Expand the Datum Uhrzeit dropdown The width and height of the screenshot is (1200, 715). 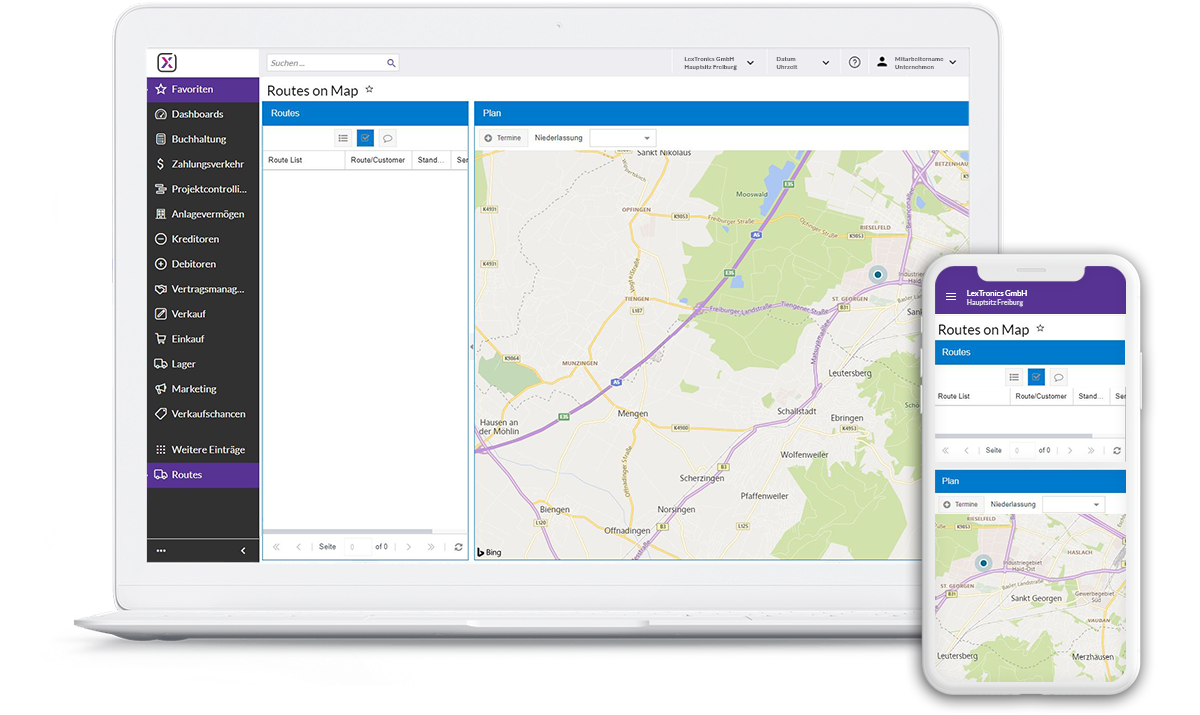tap(825, 63)
